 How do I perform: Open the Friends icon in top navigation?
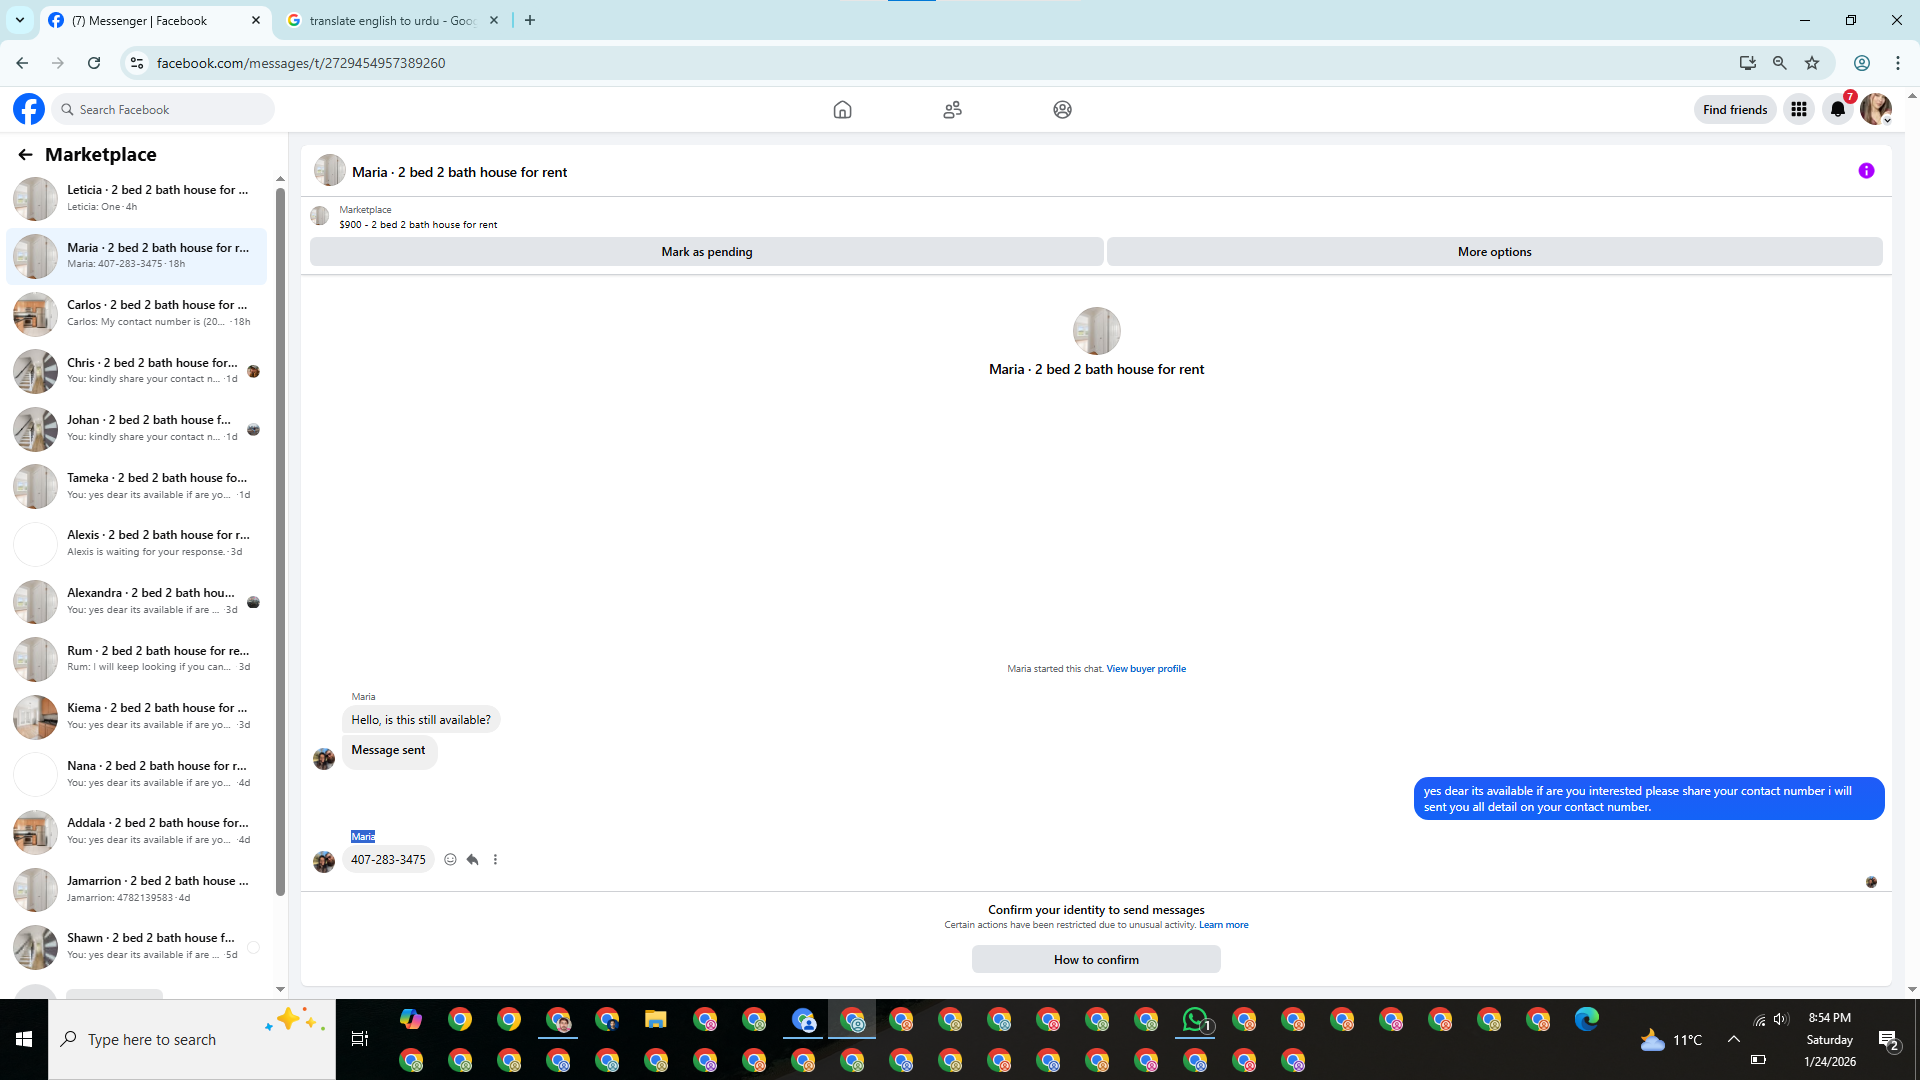[x=952, y=110]
